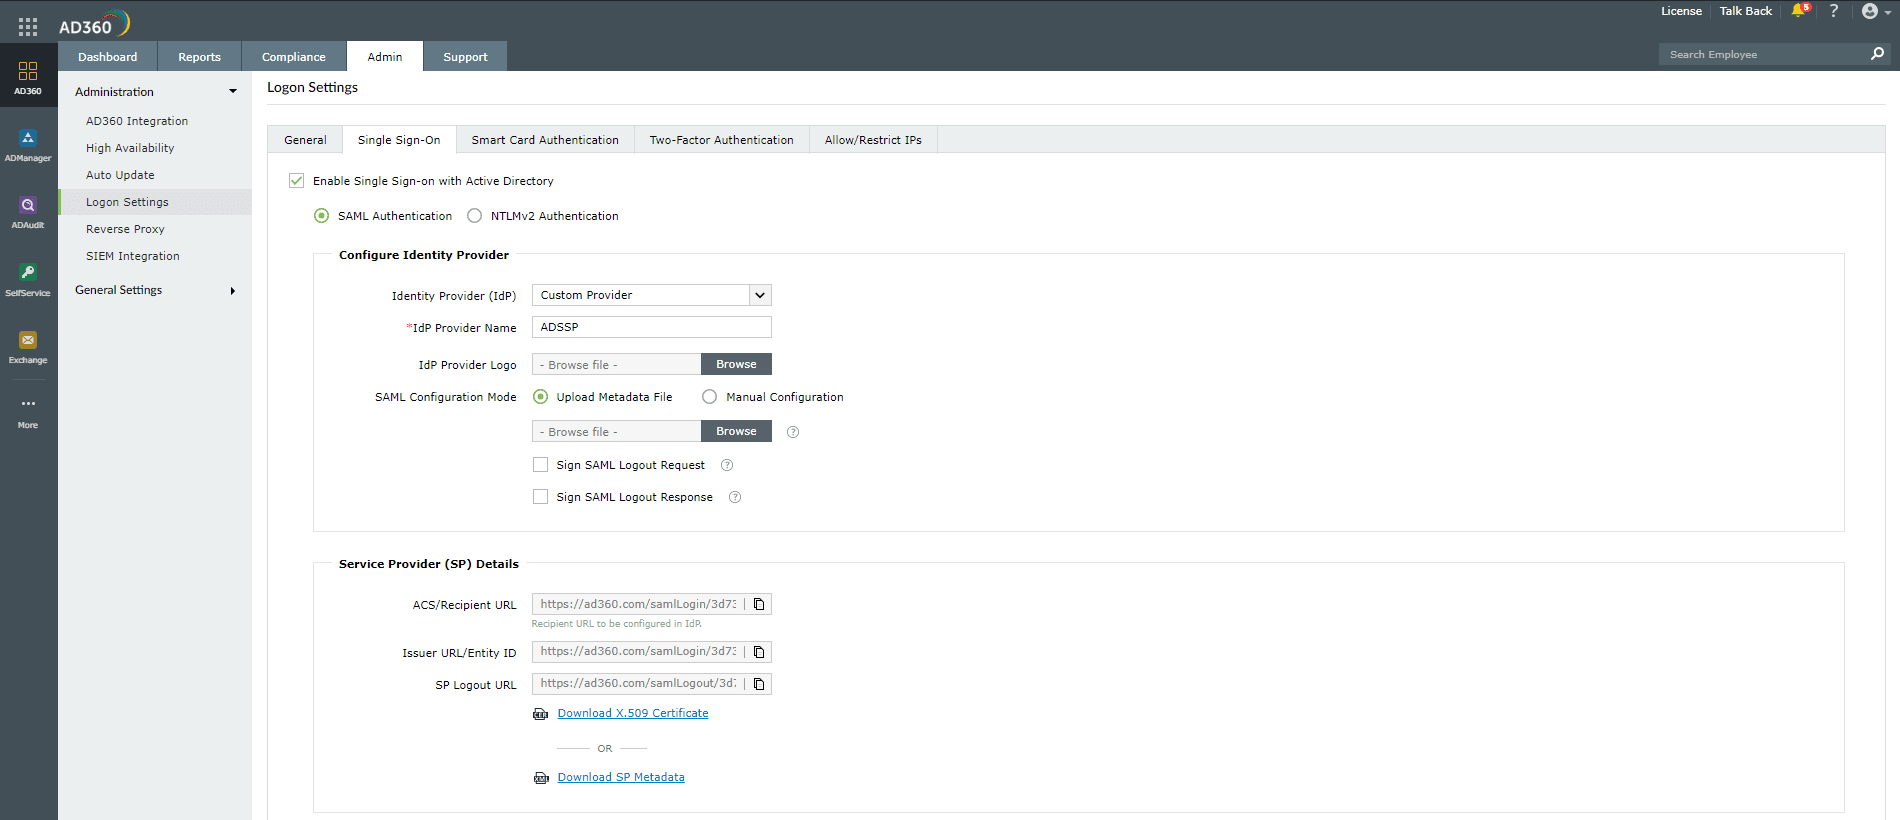Browse for SAML metadata file
The width and height of the screenshot is (1900, 820).
[736, 431]
